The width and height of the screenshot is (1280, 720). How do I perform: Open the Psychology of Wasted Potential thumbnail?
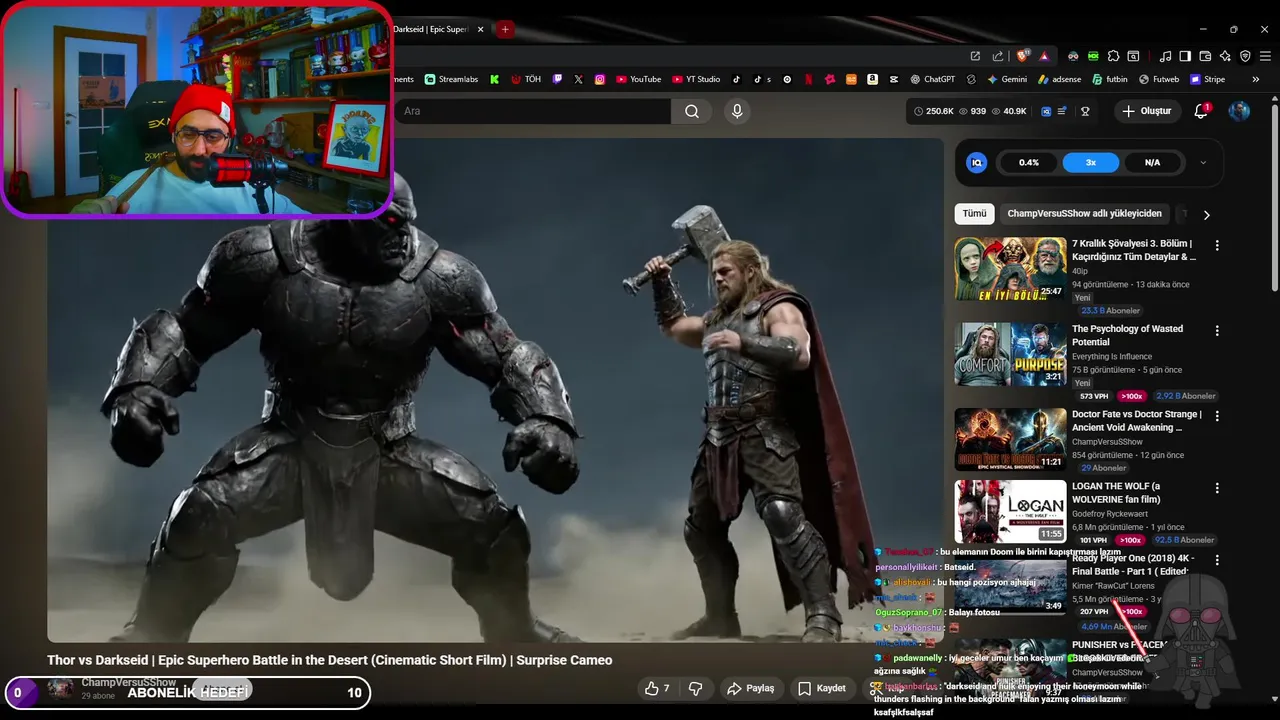[1010, 354]
